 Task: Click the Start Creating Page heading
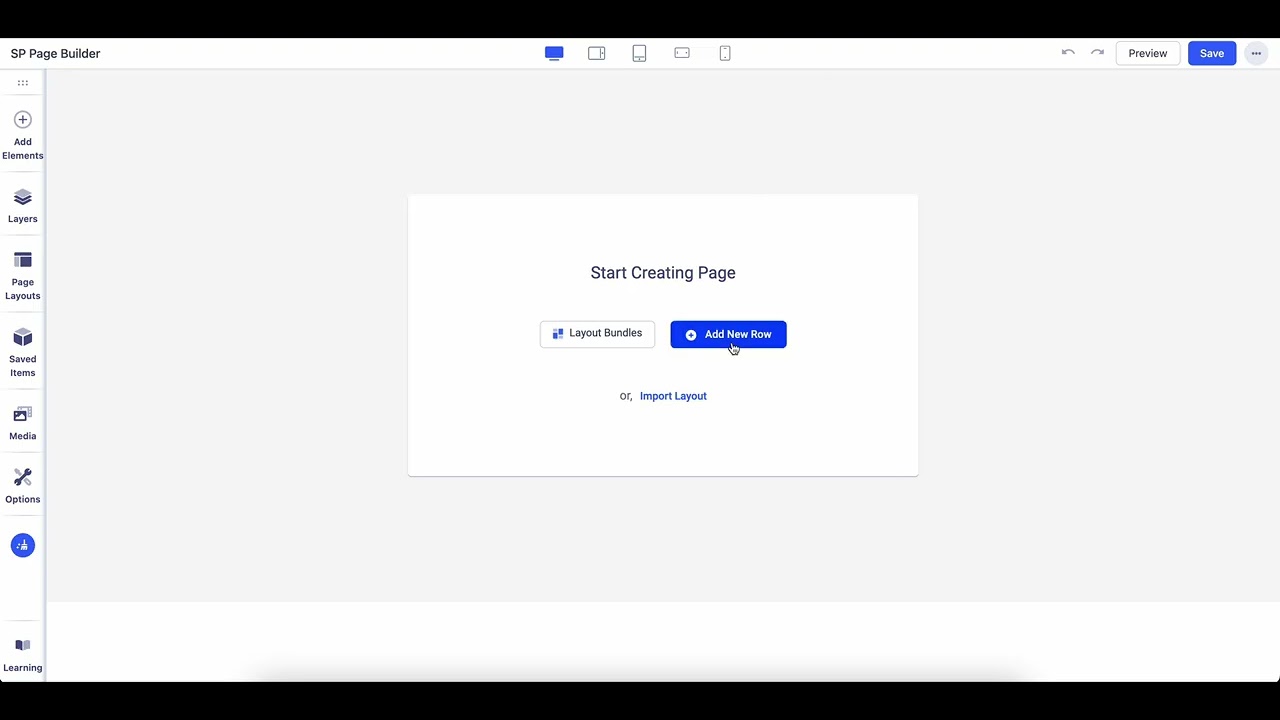point(663,273)
